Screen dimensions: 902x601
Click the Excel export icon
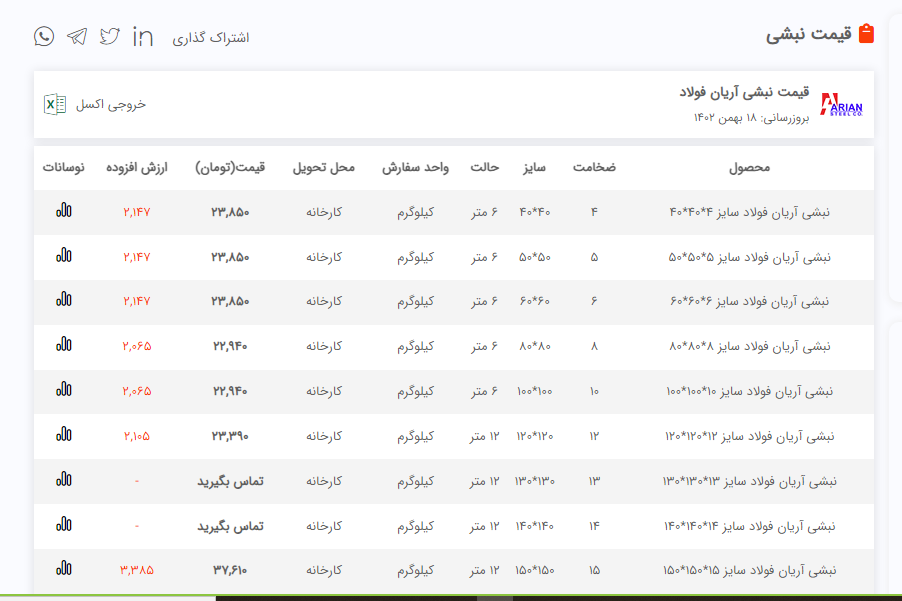(x=55, y=104)
